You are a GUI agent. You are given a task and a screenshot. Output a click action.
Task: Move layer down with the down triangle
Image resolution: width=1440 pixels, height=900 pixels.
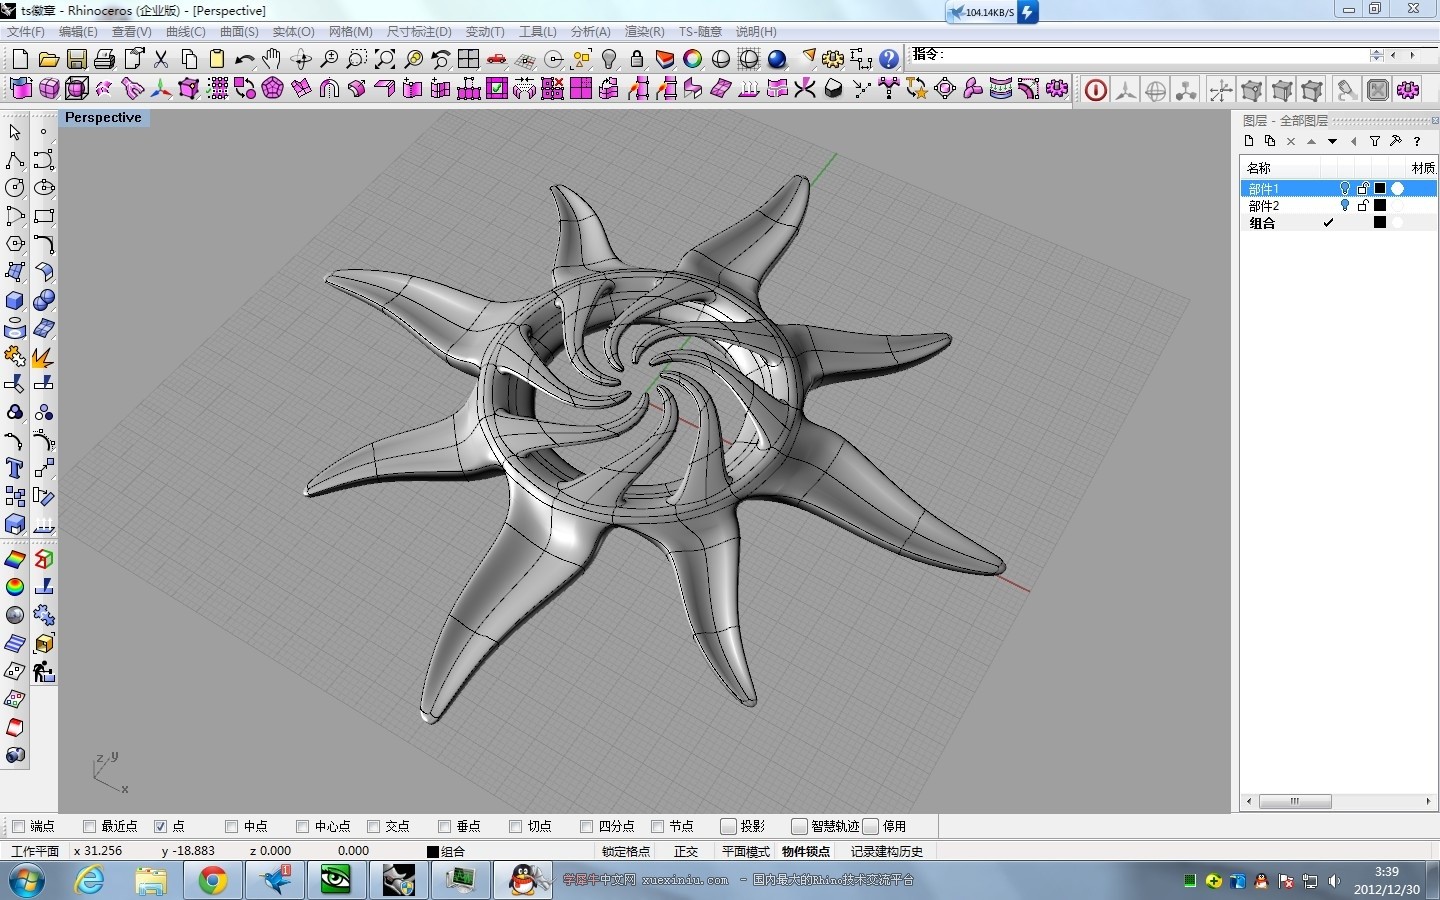1332,142
